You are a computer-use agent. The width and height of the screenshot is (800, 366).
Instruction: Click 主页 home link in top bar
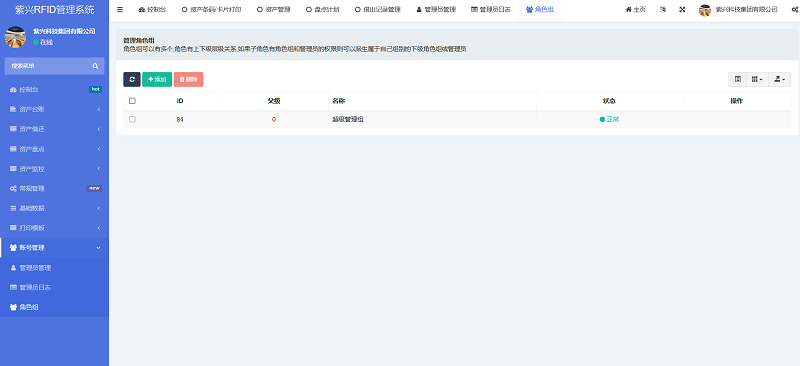[x=636, y=9]
